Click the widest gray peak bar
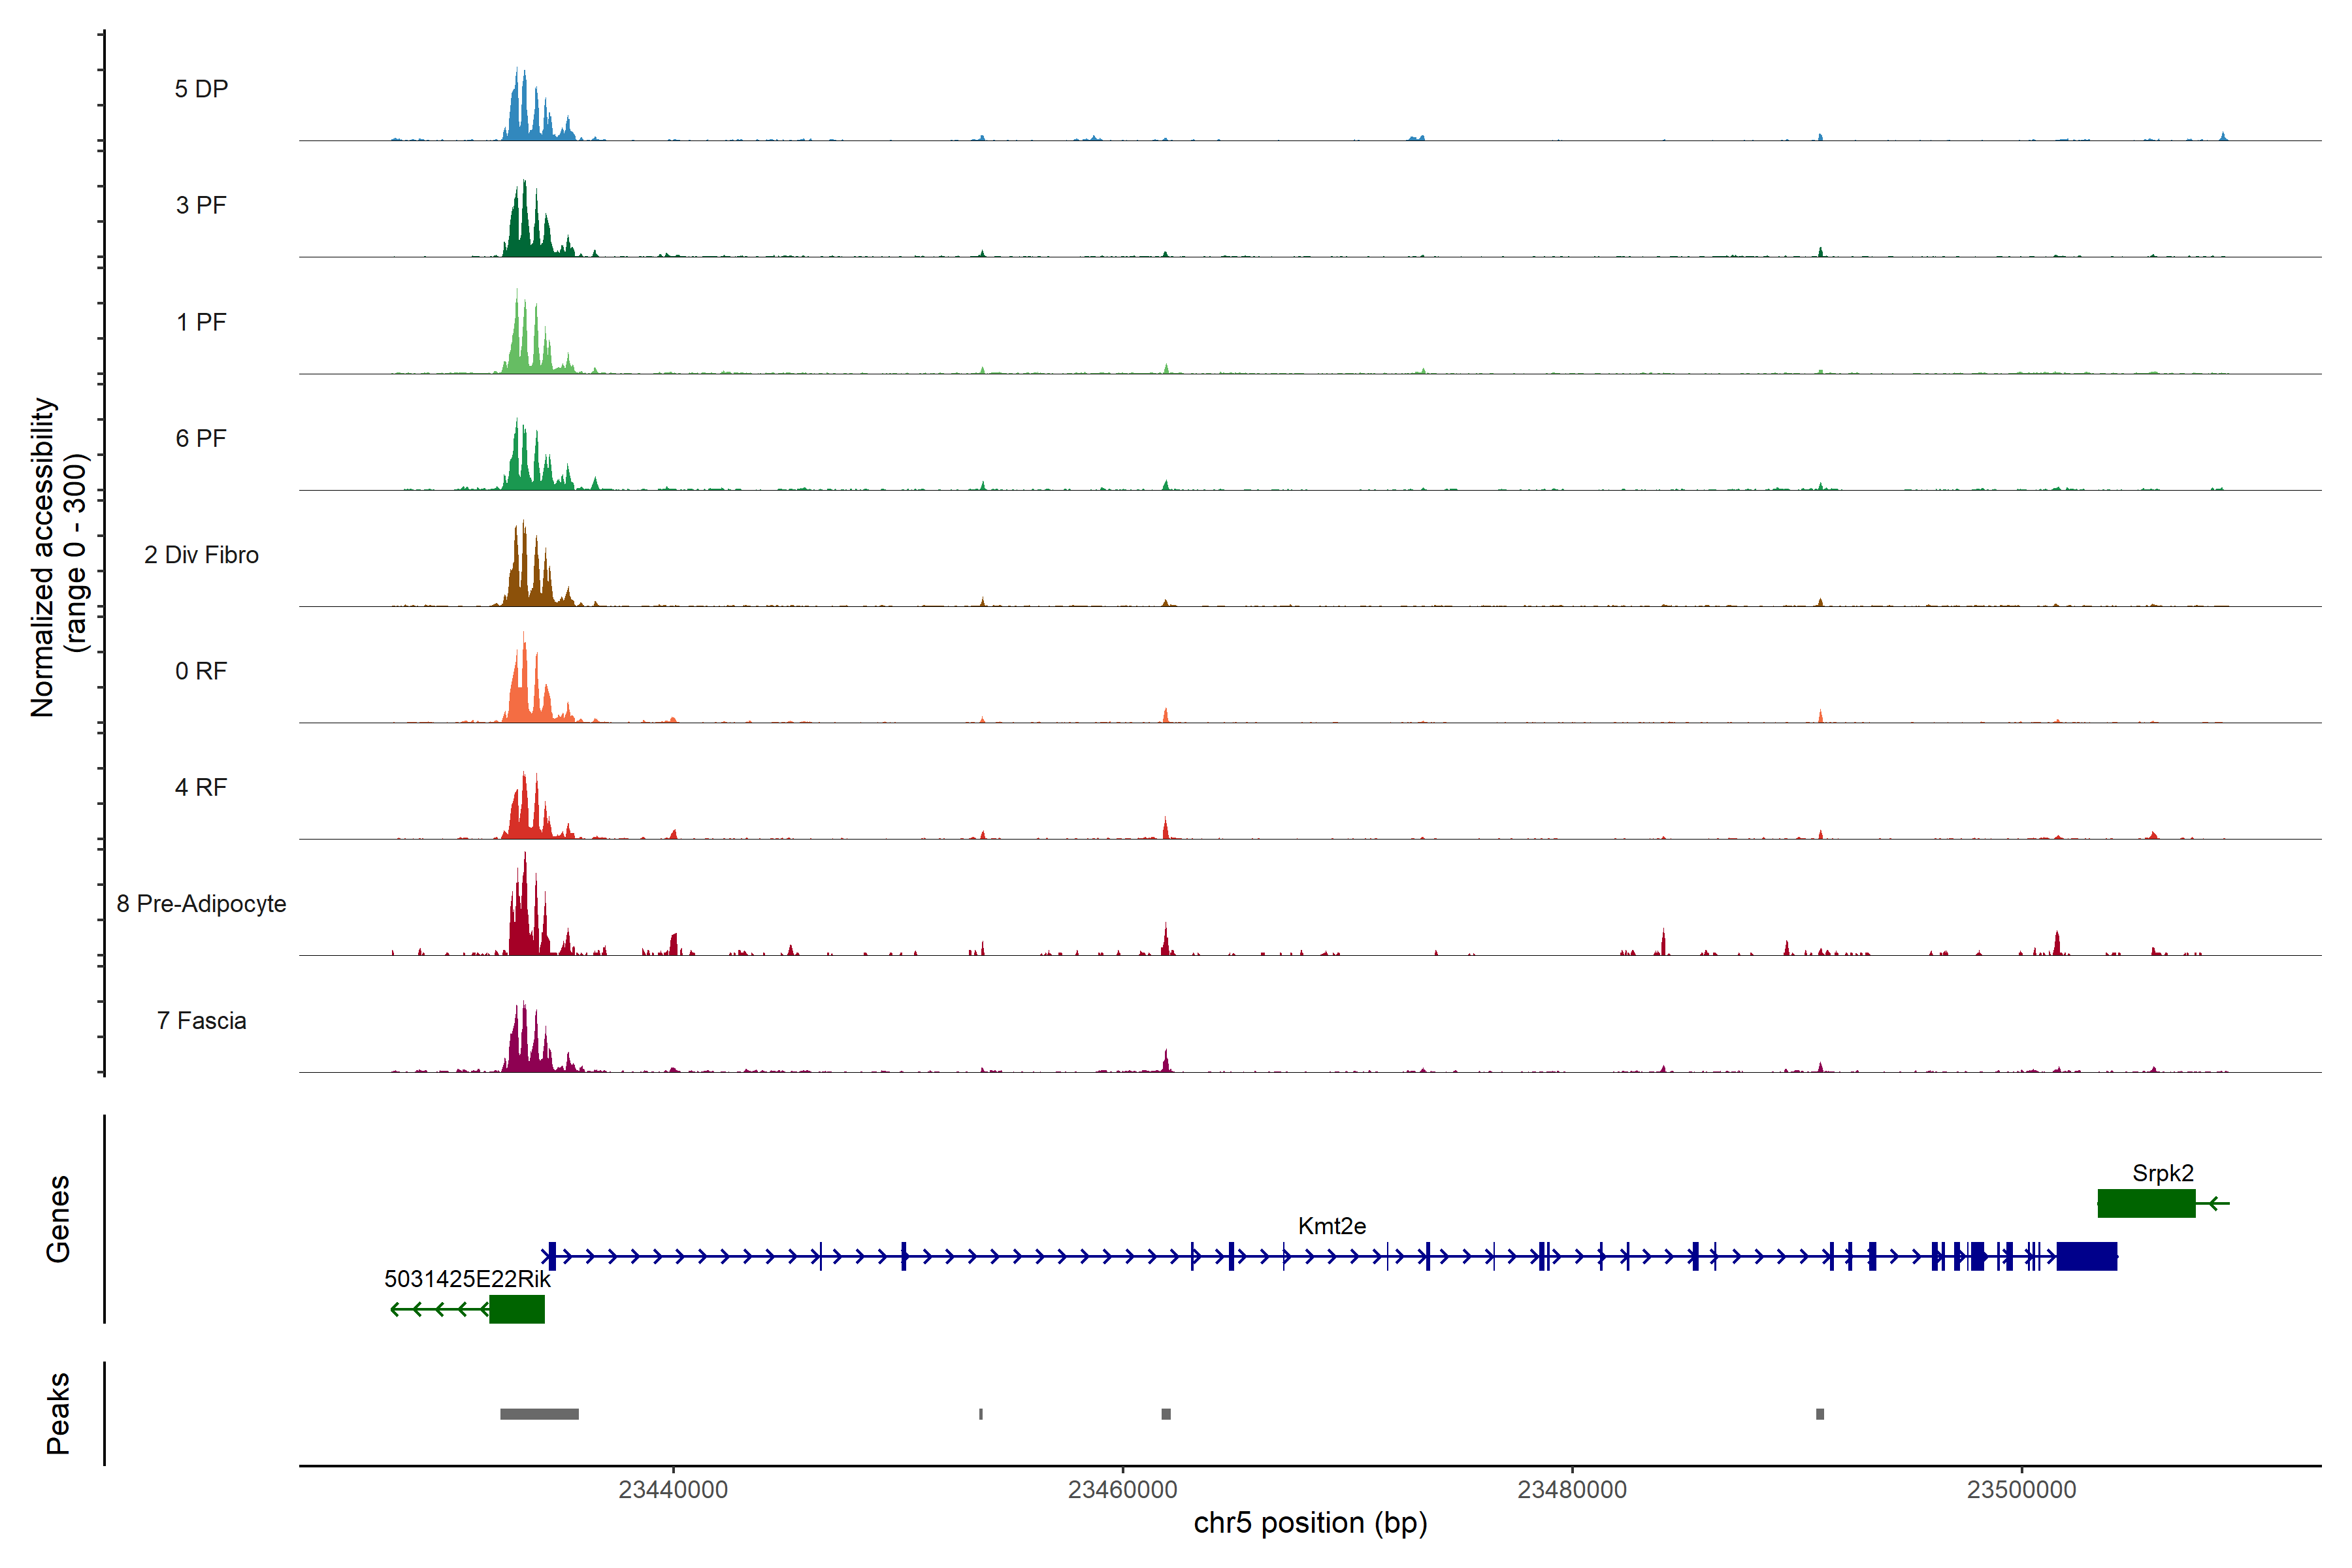Viewport: 2352px width, 1568px height. 539,1414
